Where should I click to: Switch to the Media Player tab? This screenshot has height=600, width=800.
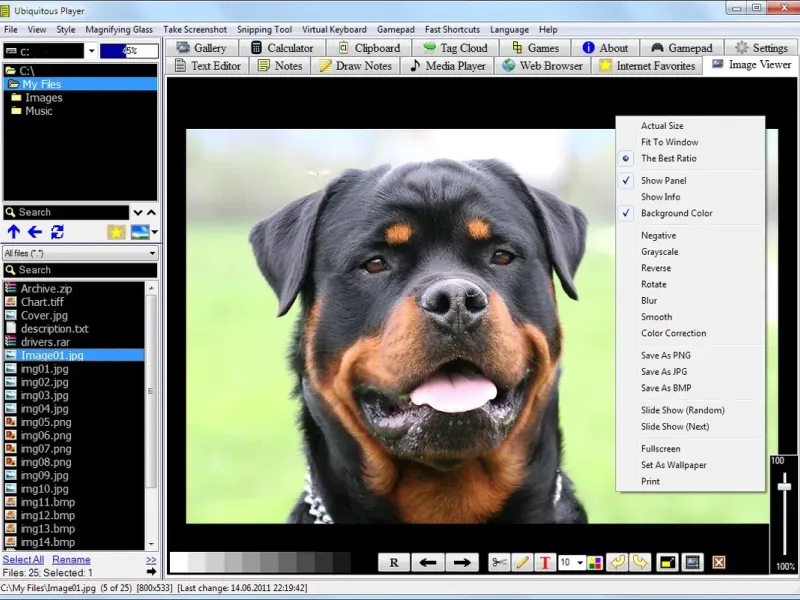tap(447, 66)
